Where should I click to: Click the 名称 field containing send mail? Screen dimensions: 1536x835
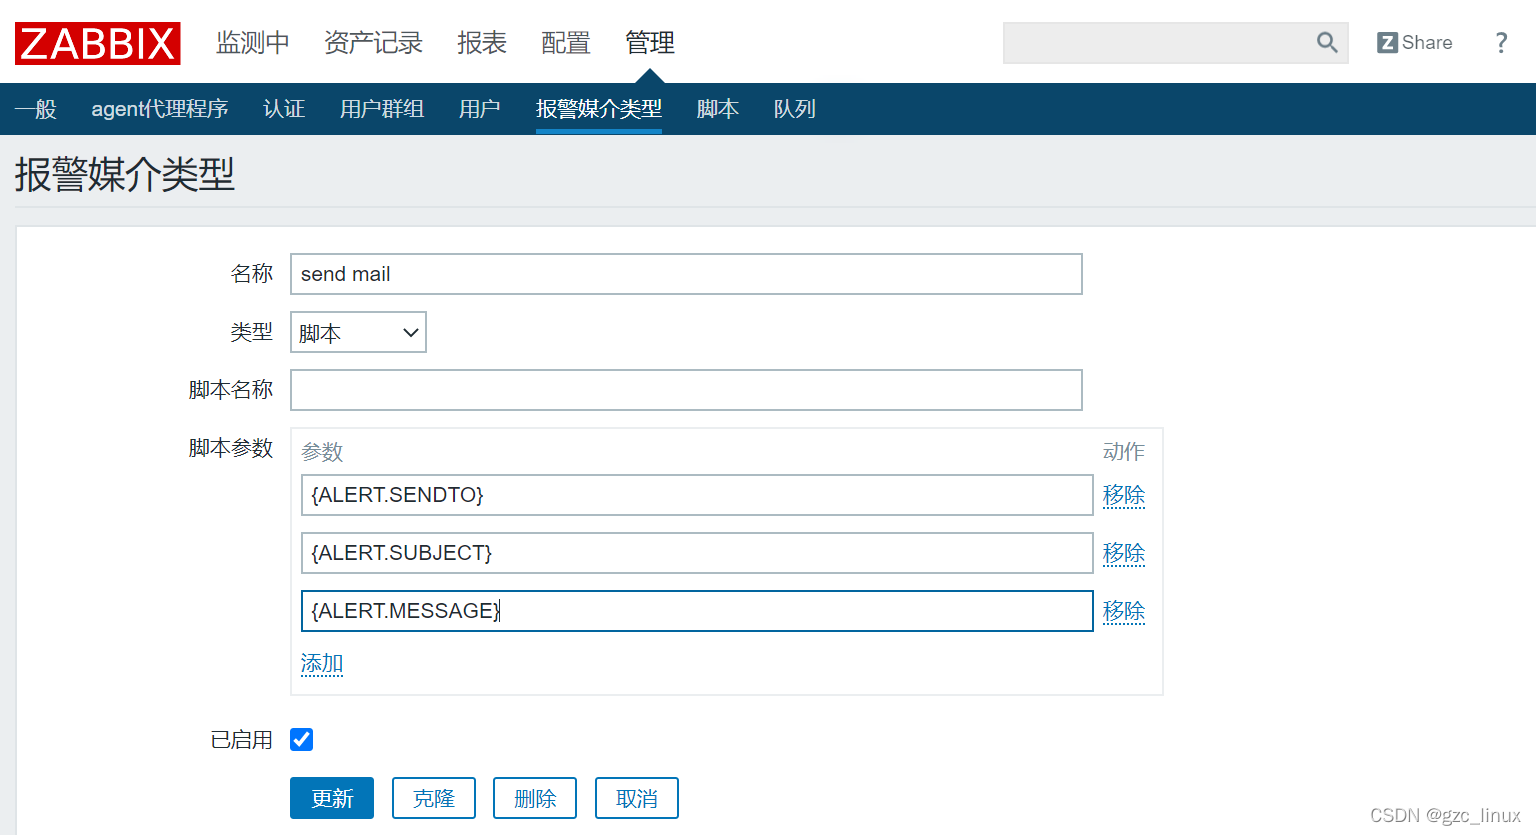click(686, 274)
